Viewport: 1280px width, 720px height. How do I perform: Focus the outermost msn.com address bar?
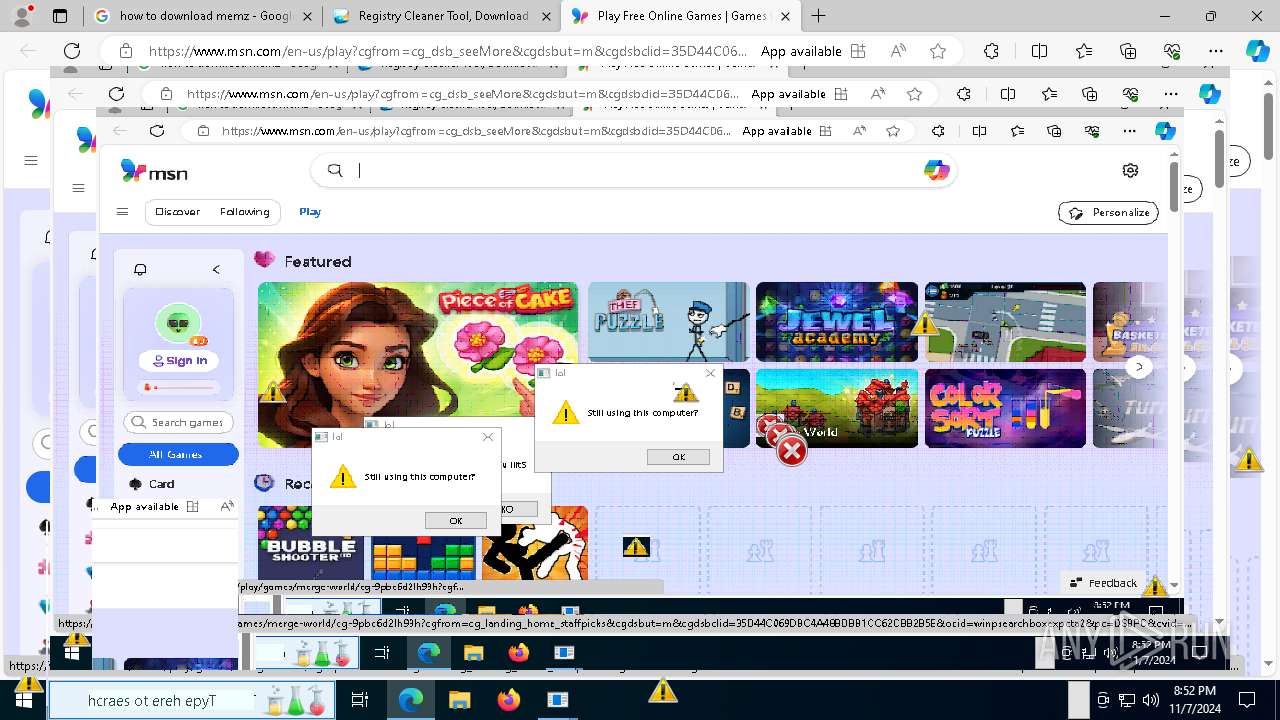[x=448, y=51]
